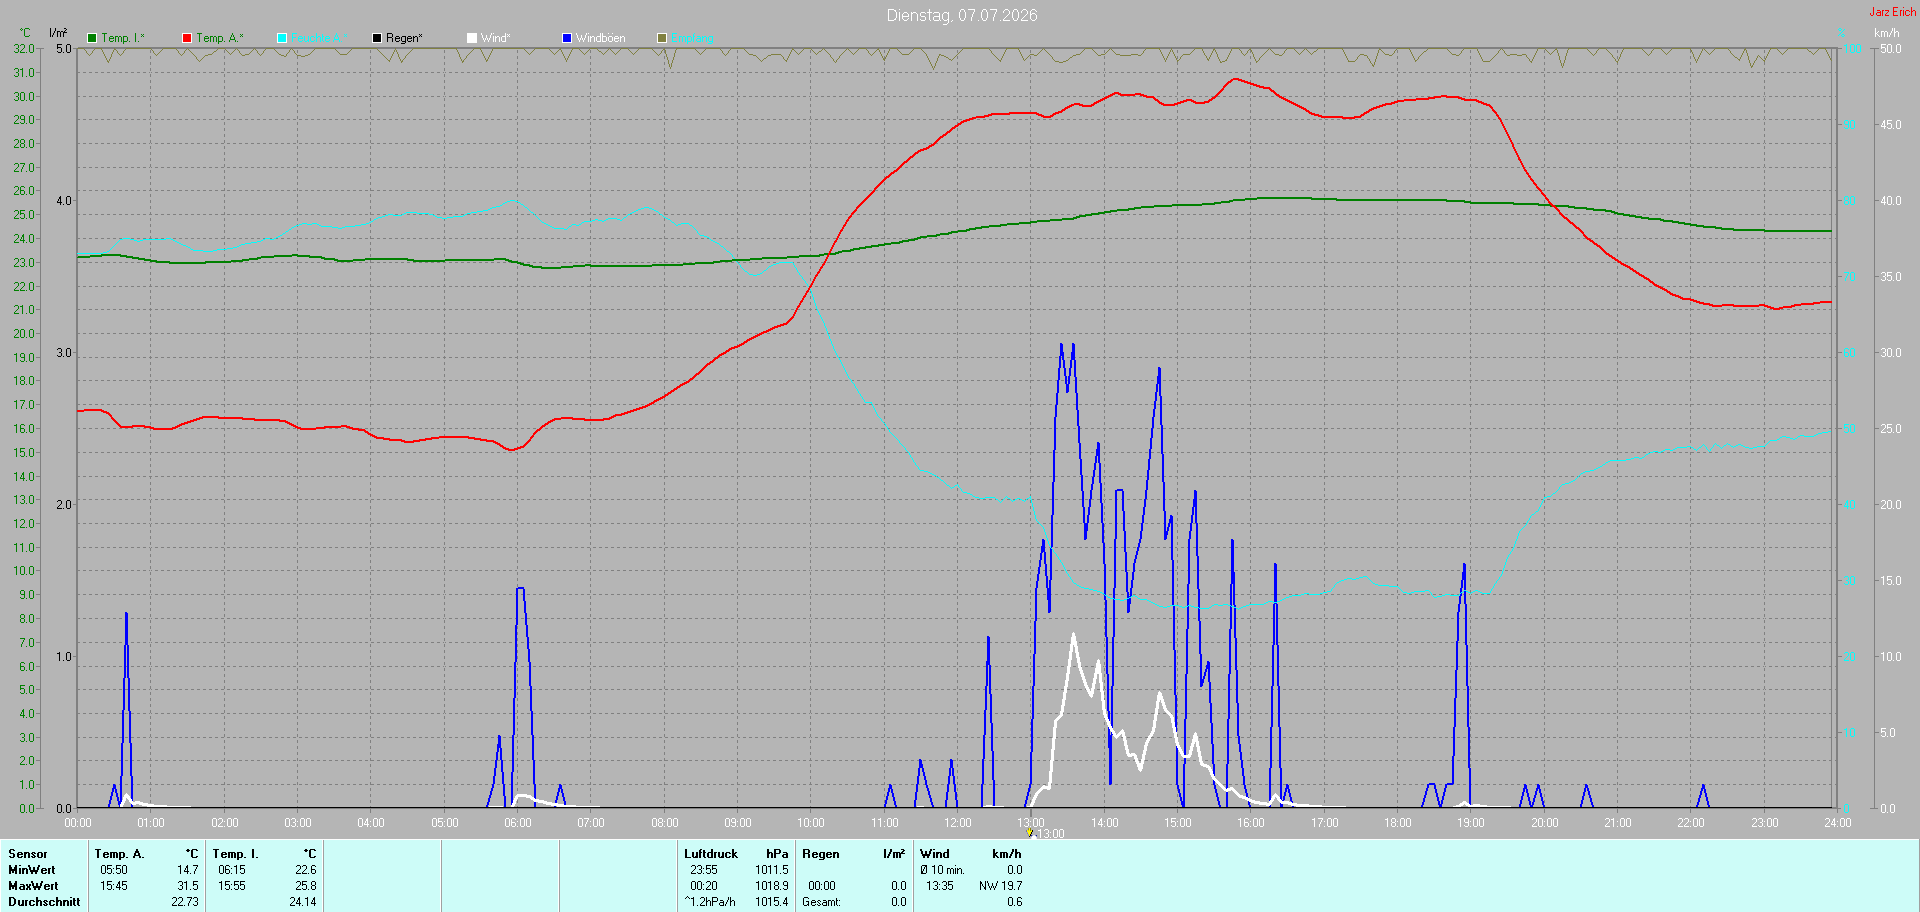Click the 'MaxWert' row label
Viewport: 1920px width, 912px height.
point(33,886)
